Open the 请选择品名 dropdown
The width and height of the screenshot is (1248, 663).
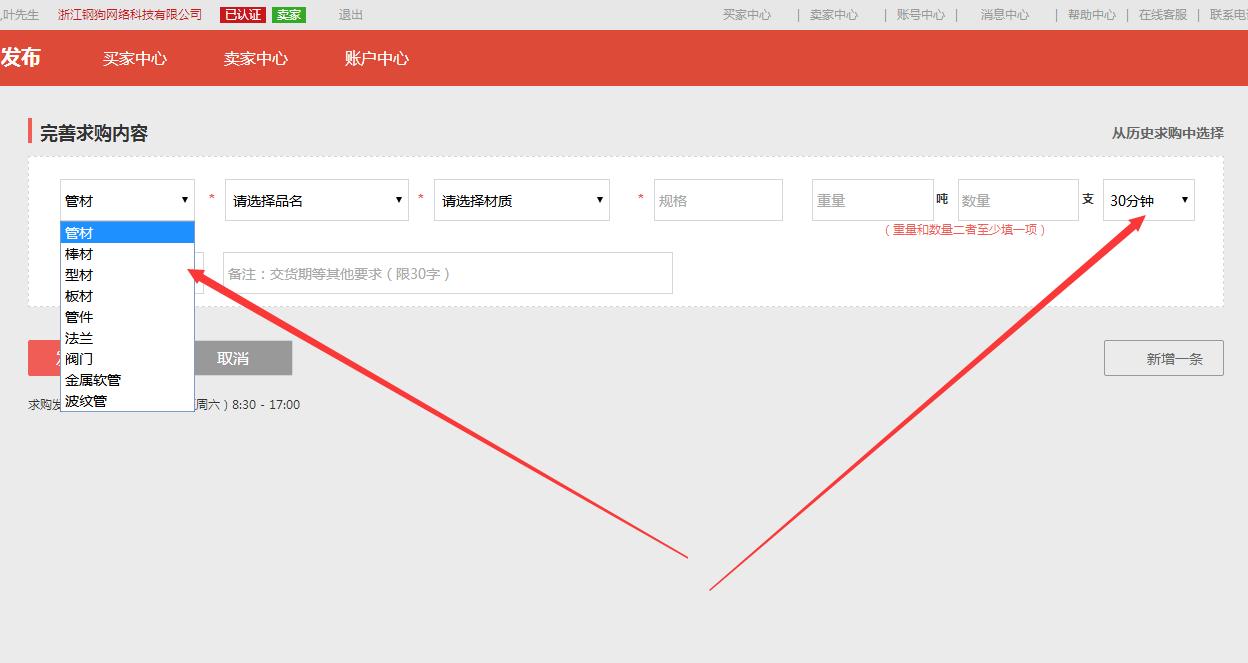316,199
